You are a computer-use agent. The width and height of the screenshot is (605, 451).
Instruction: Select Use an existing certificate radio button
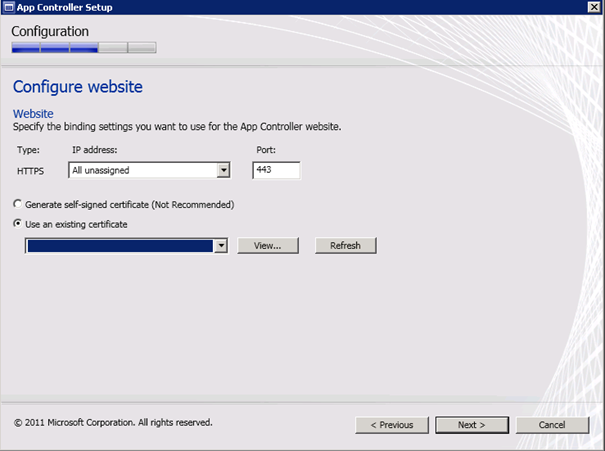(17, 223)
